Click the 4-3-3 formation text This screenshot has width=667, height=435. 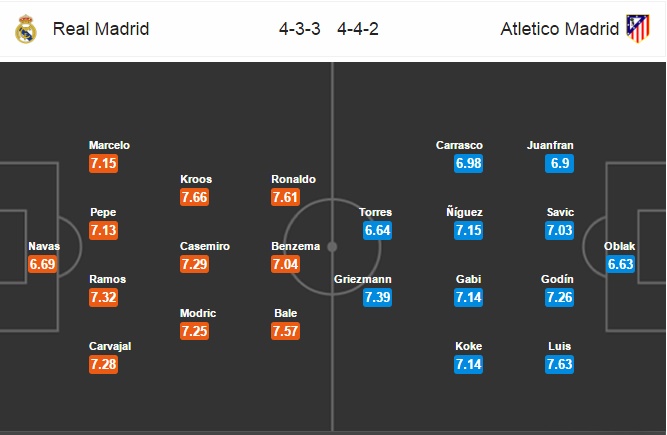point(299,29)
